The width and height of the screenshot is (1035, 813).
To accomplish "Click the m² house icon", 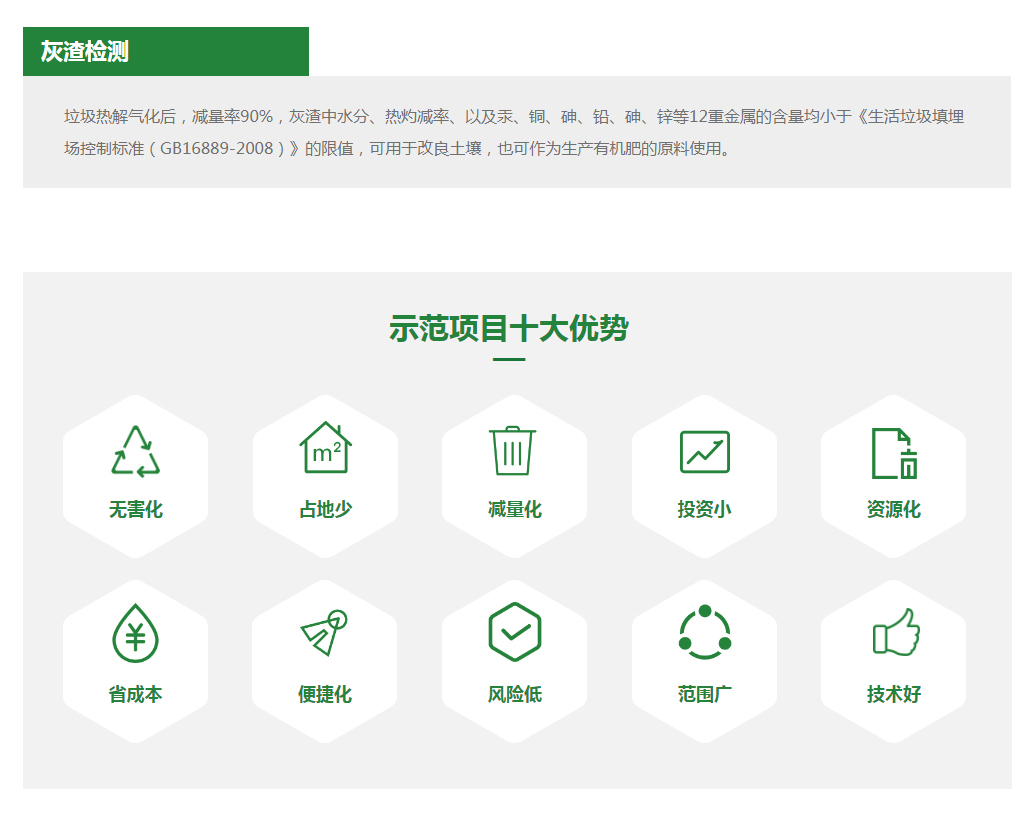I will [x=325, y=448].
